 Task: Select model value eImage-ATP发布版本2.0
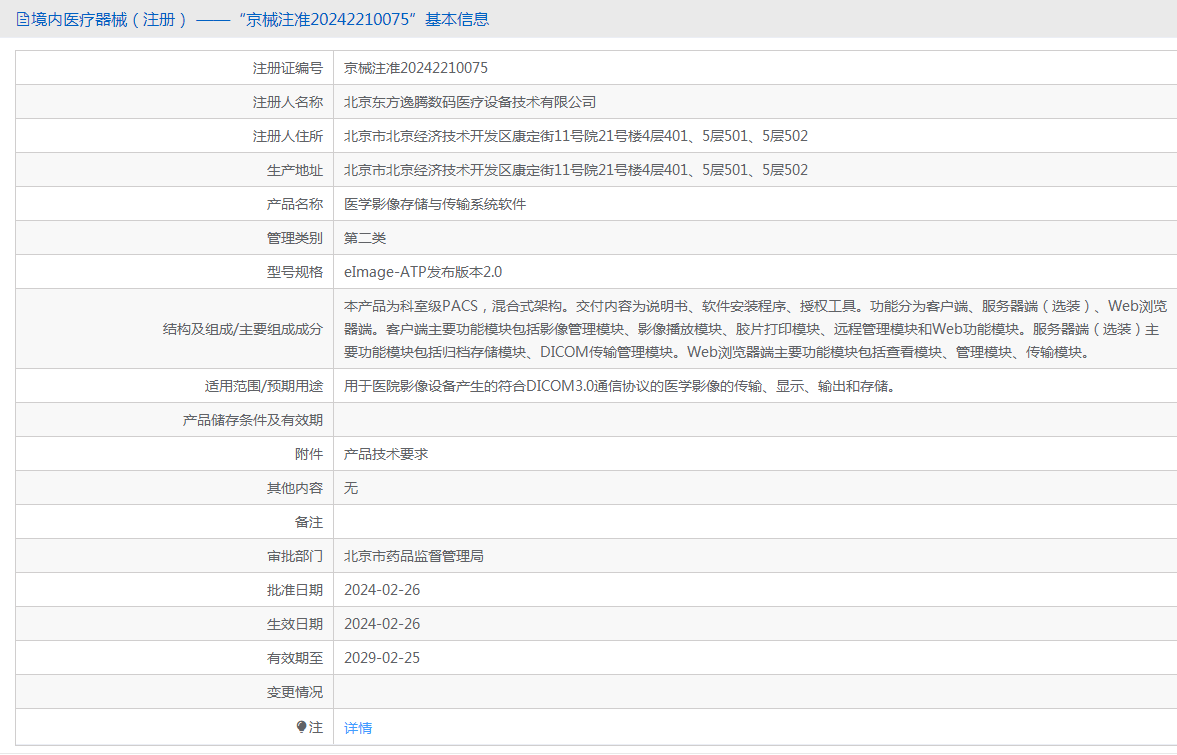[423, 272]
